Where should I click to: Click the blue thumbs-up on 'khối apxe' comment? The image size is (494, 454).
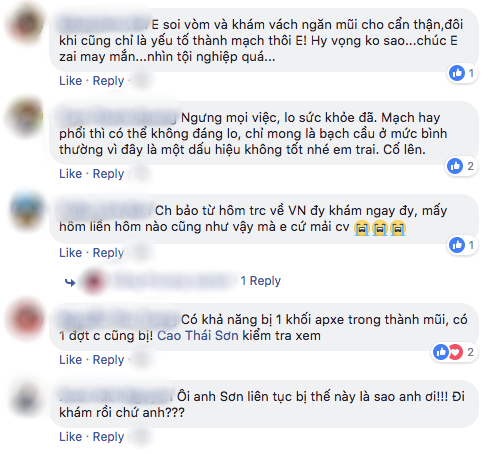[x=441, y=352]
